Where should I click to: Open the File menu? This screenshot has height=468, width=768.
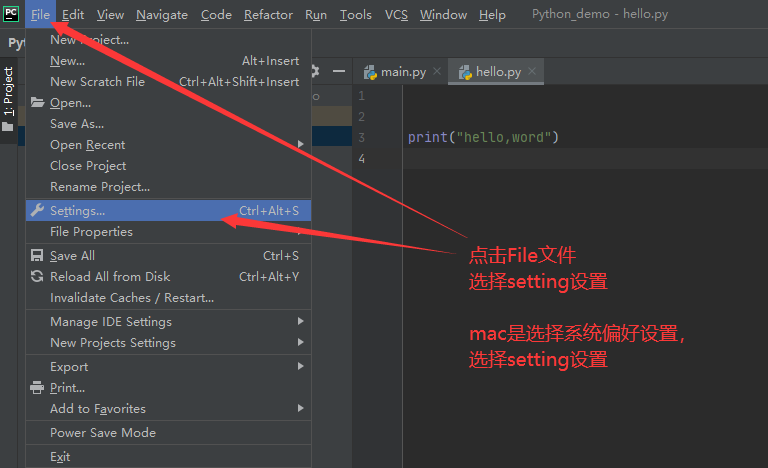click(40, 15)
